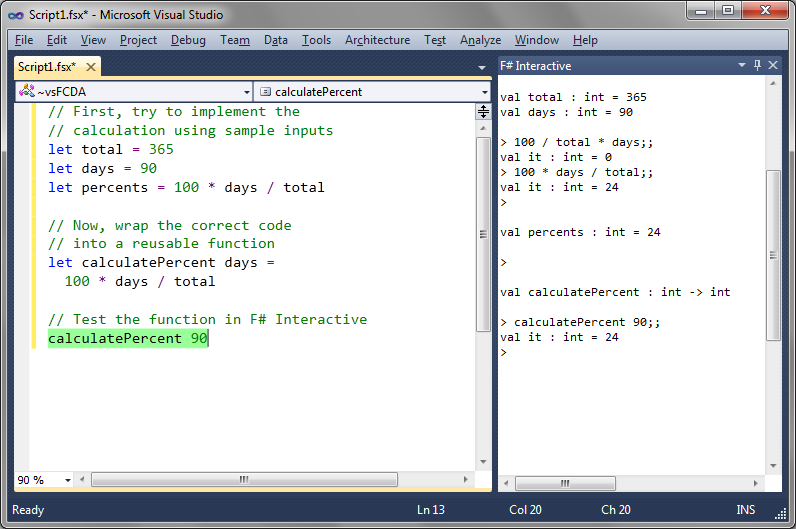Click '// Test the function in F# Interactive' comment

[x=207, y=319]
